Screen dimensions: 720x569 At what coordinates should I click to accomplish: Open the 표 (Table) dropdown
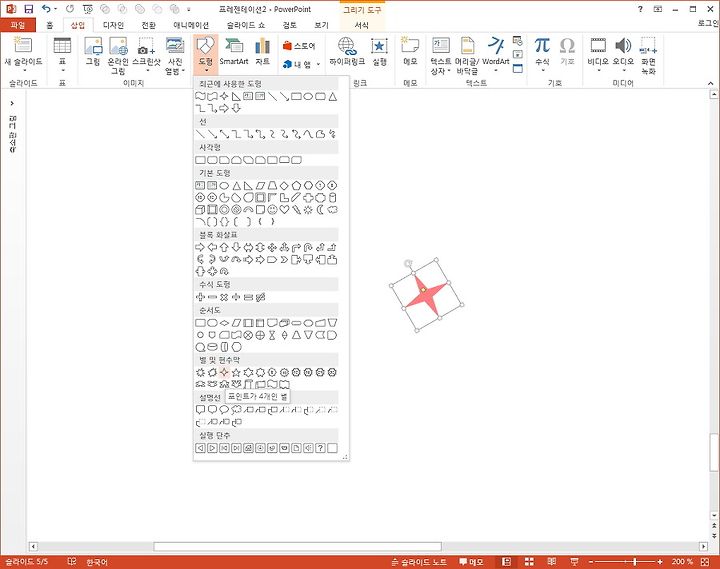coord(62,70)
